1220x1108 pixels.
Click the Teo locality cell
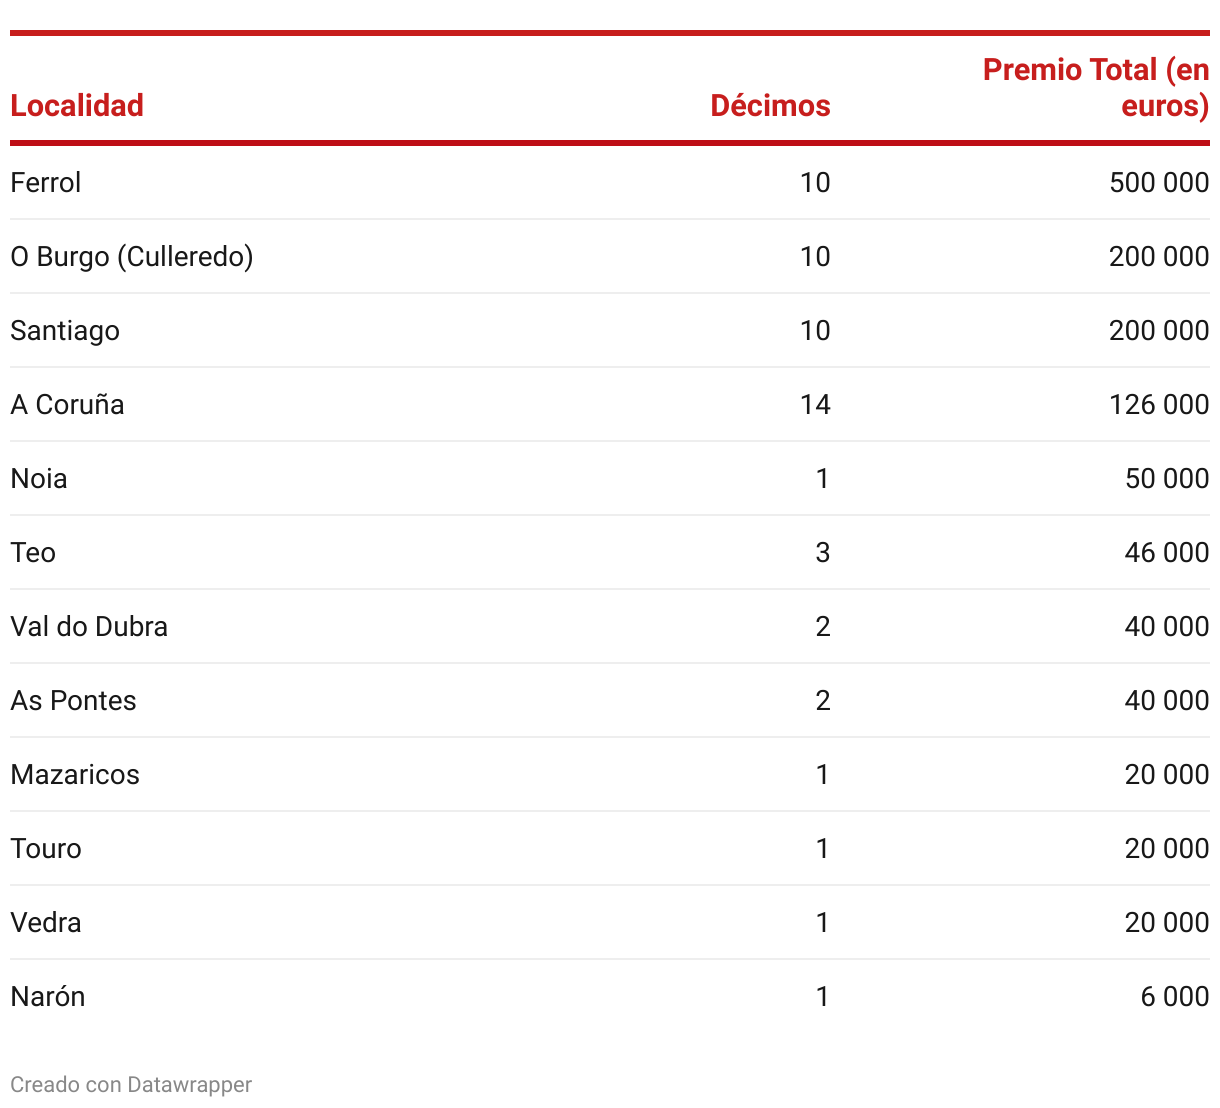click(x=33, y=552)
